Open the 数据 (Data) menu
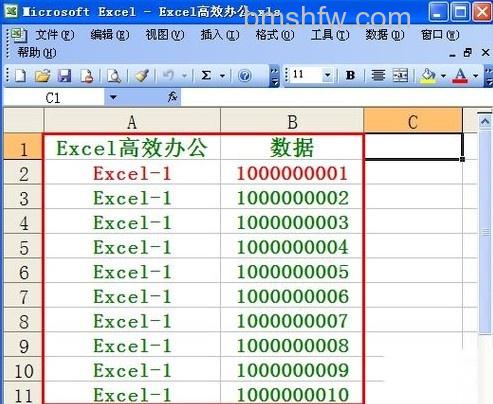 tap(385, 35)
